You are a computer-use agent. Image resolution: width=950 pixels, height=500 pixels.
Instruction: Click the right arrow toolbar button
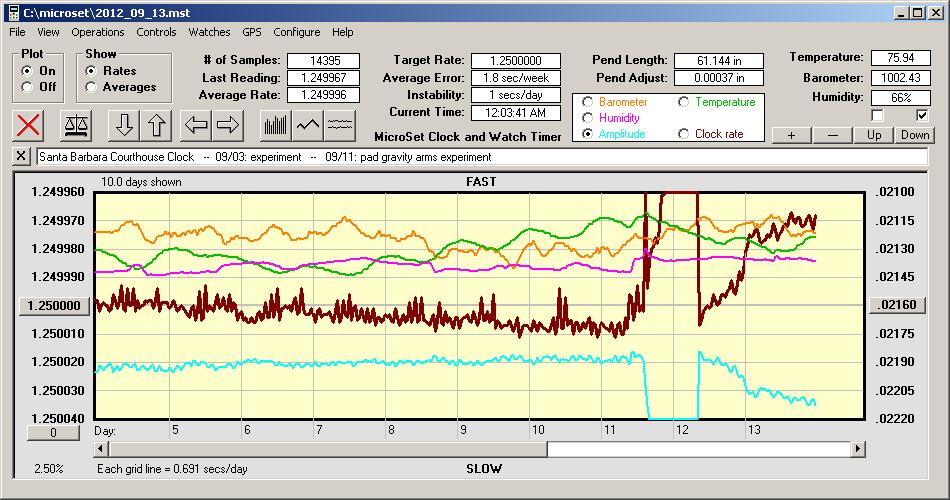[x=228, y=125]
